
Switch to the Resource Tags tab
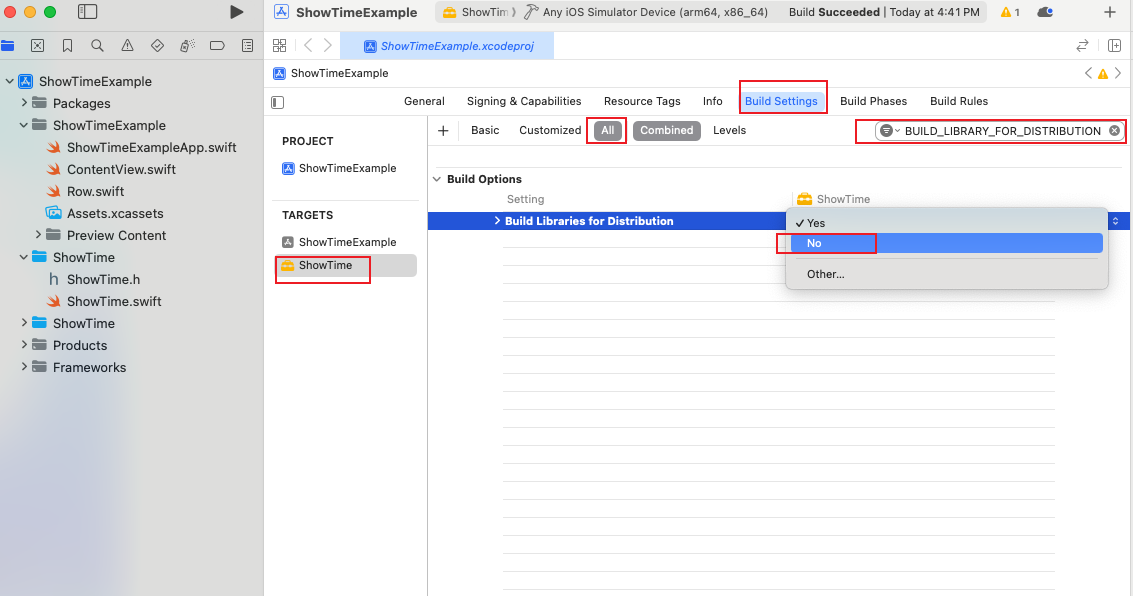[642, 101]
